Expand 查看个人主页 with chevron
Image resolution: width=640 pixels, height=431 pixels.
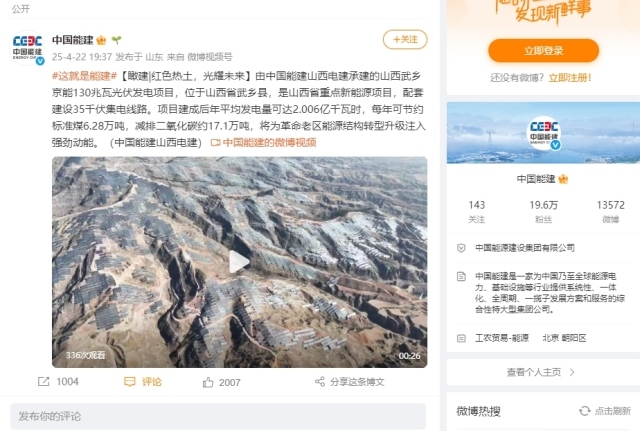[x=543, y=372]
